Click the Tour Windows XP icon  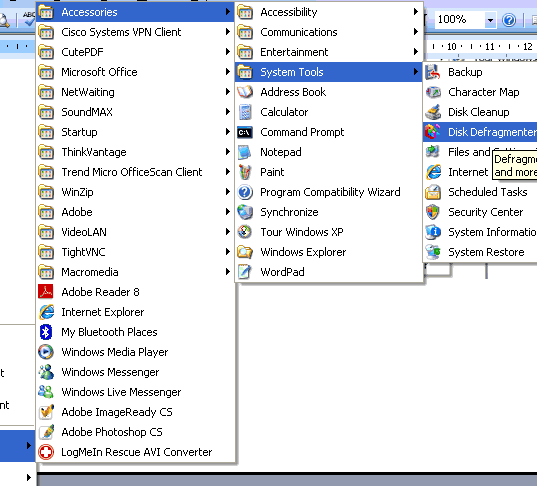tap(245, 232)
